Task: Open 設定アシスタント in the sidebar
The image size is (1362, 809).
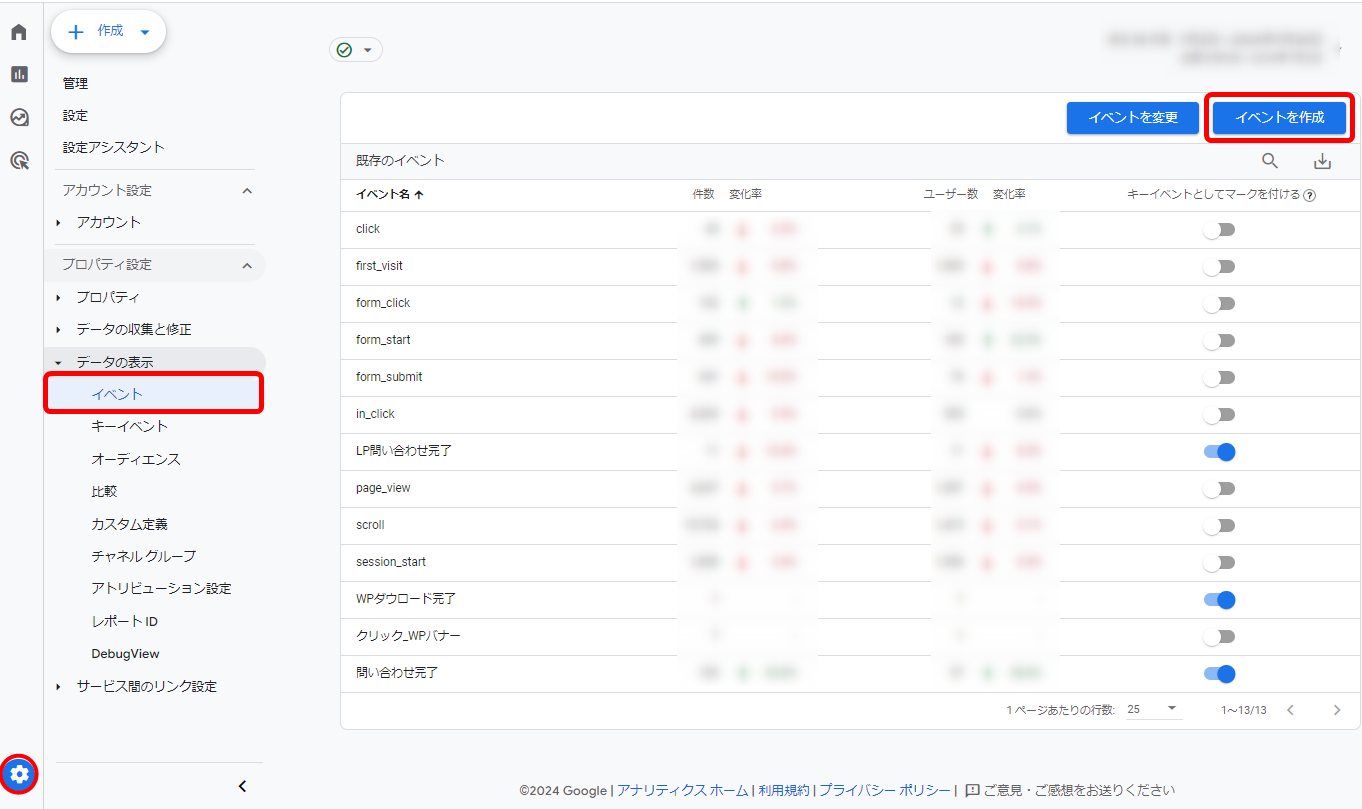Action: pyautogui.click(x=113, y=148)
